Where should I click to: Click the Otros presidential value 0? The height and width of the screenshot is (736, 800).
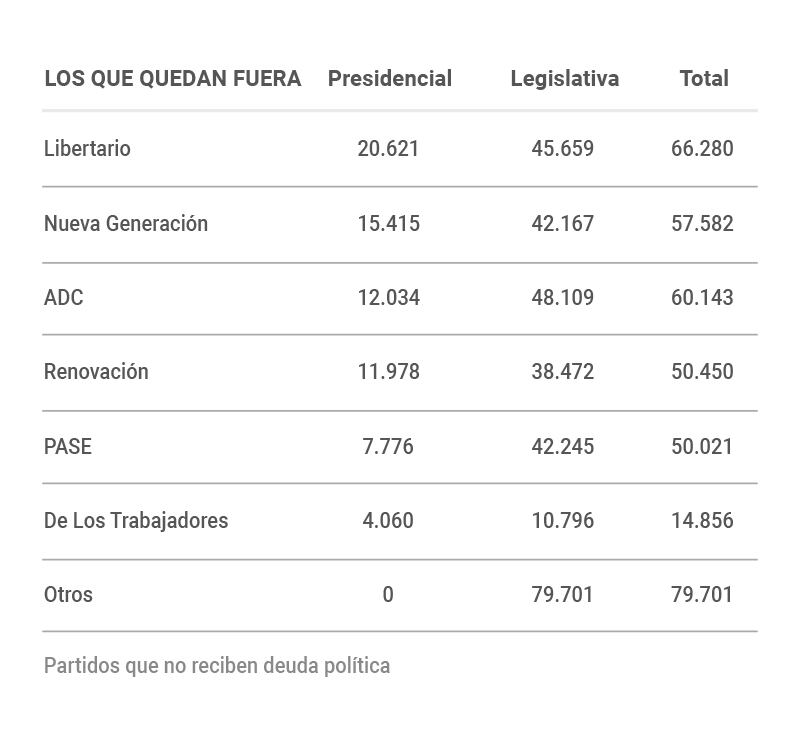click(x=388, y=594)
